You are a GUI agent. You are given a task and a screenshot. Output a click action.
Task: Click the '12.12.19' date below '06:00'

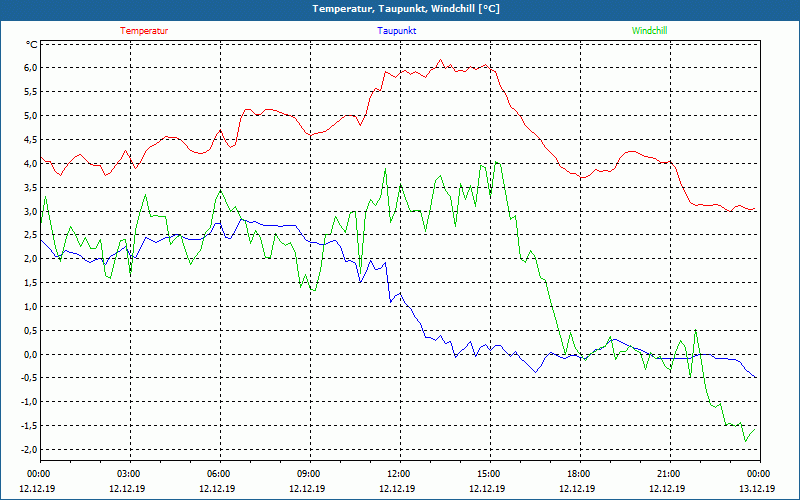pyautogui.click(x=217, y=488)
